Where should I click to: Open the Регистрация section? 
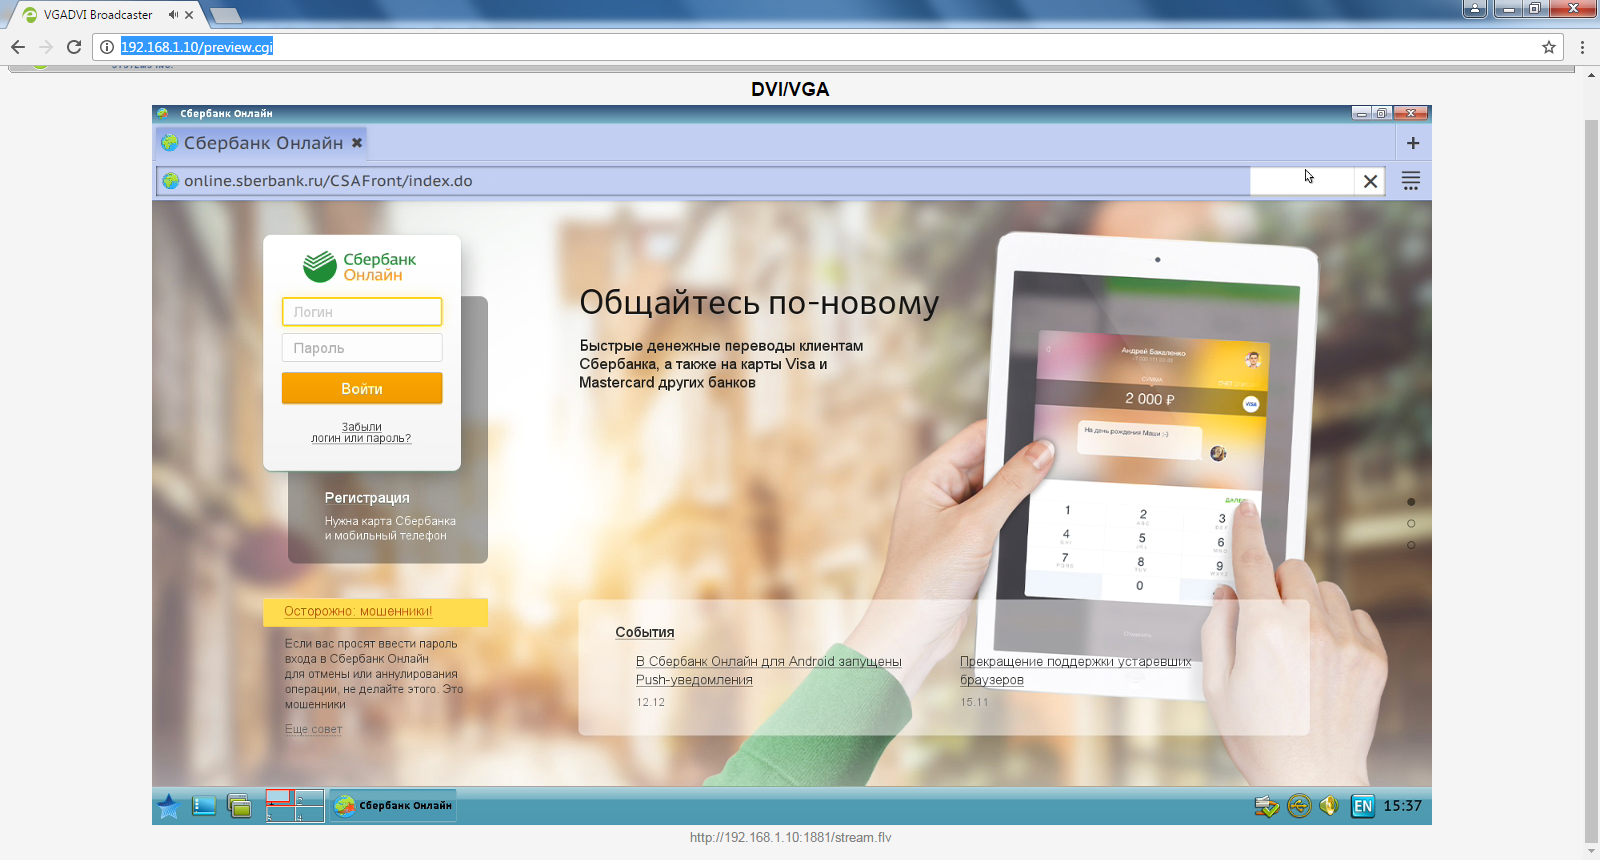pos(367,498)
